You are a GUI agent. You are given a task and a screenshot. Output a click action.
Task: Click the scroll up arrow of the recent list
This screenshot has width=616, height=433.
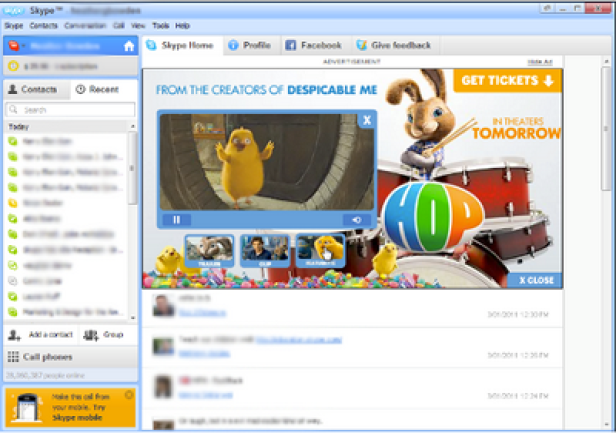pyautogui.click(x=133, y=127)
